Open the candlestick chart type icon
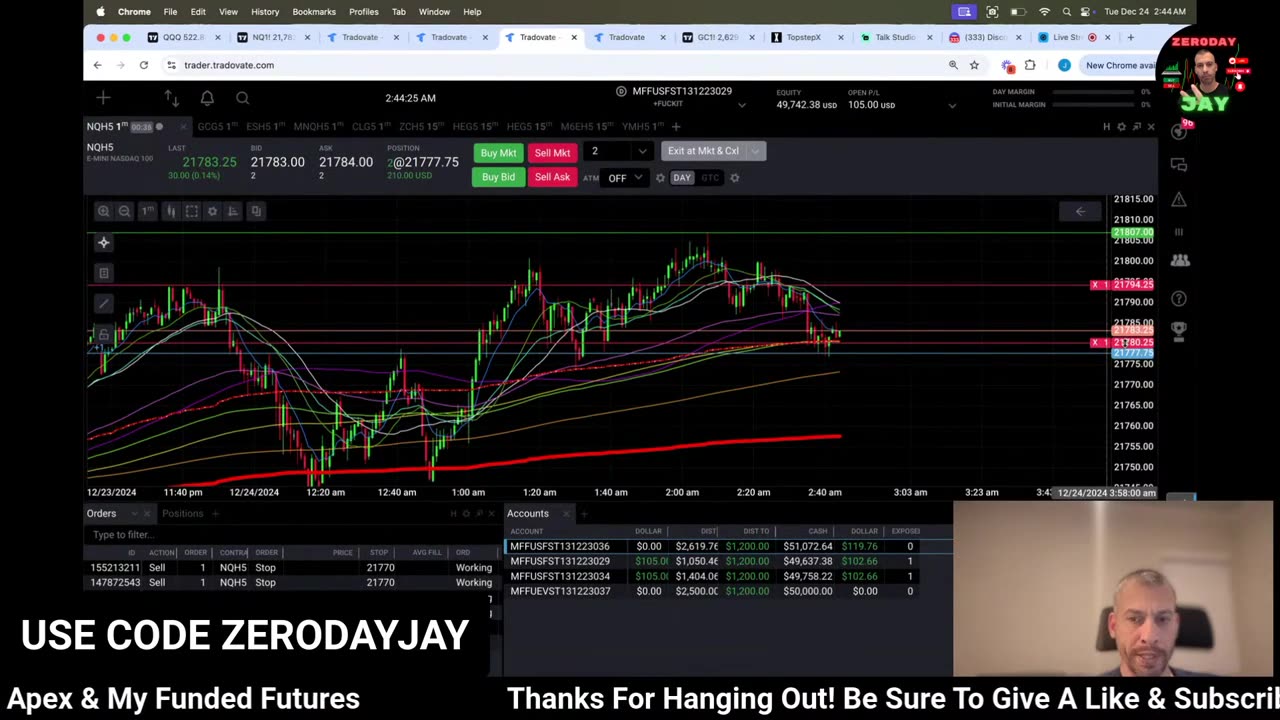The width and height of the screenshot is (1280, 720). pos(170,211)
